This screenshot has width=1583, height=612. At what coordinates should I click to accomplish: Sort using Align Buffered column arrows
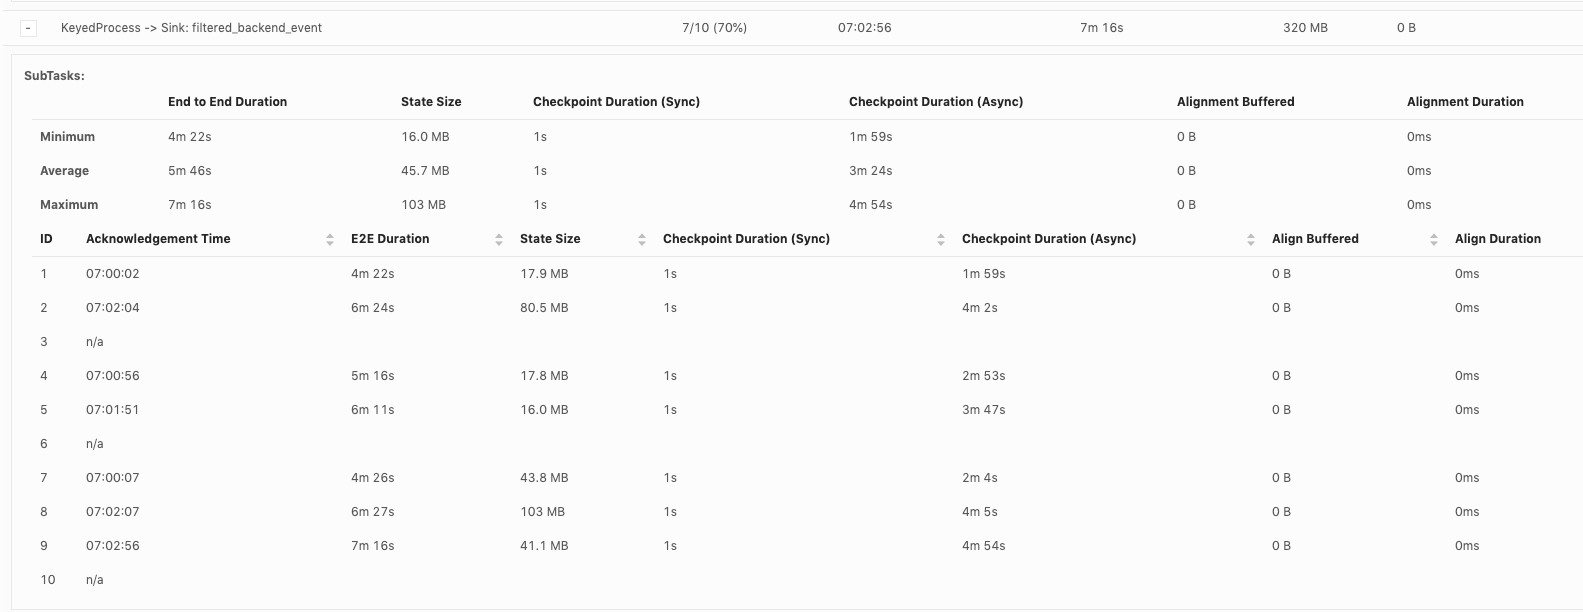point(1434,240)
